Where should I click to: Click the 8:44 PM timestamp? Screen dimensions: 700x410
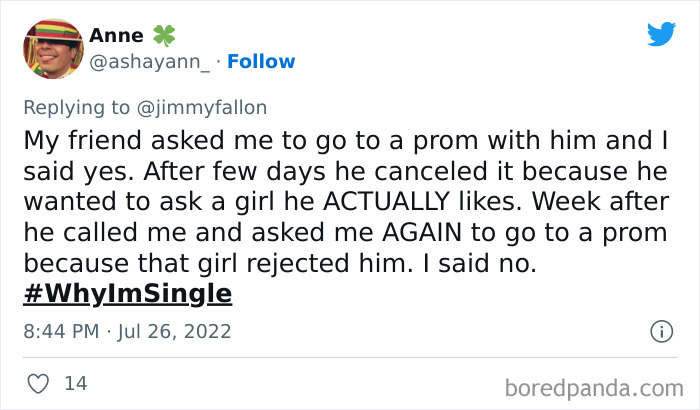61,331
